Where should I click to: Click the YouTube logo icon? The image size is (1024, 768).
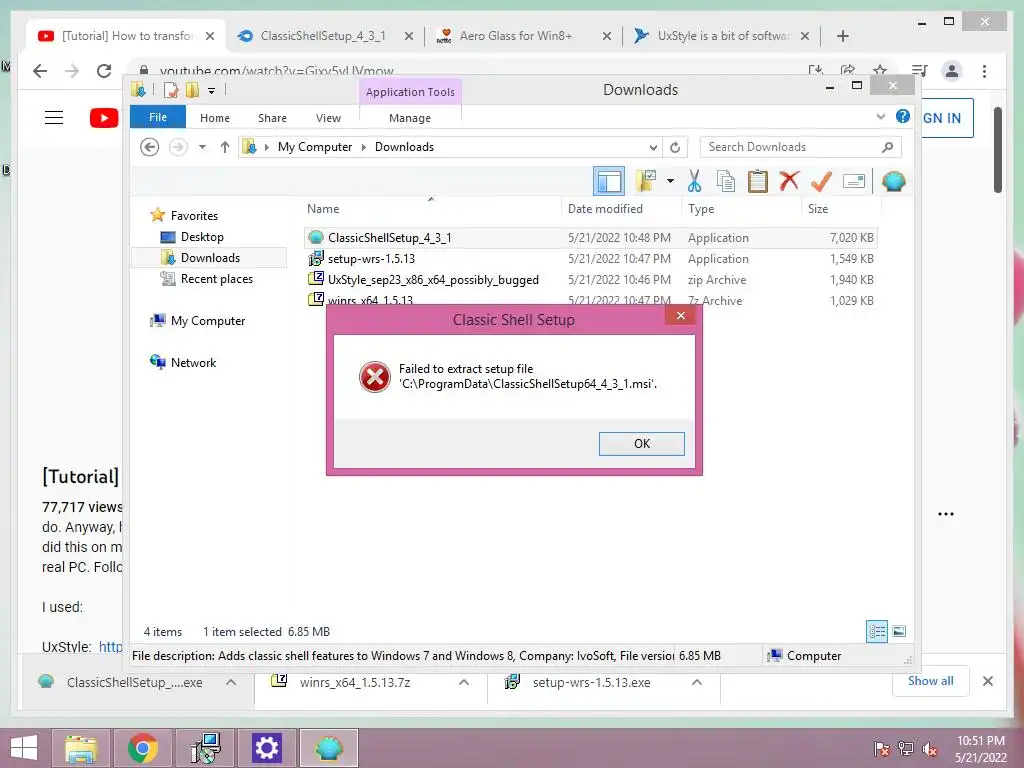click(104, 118)
